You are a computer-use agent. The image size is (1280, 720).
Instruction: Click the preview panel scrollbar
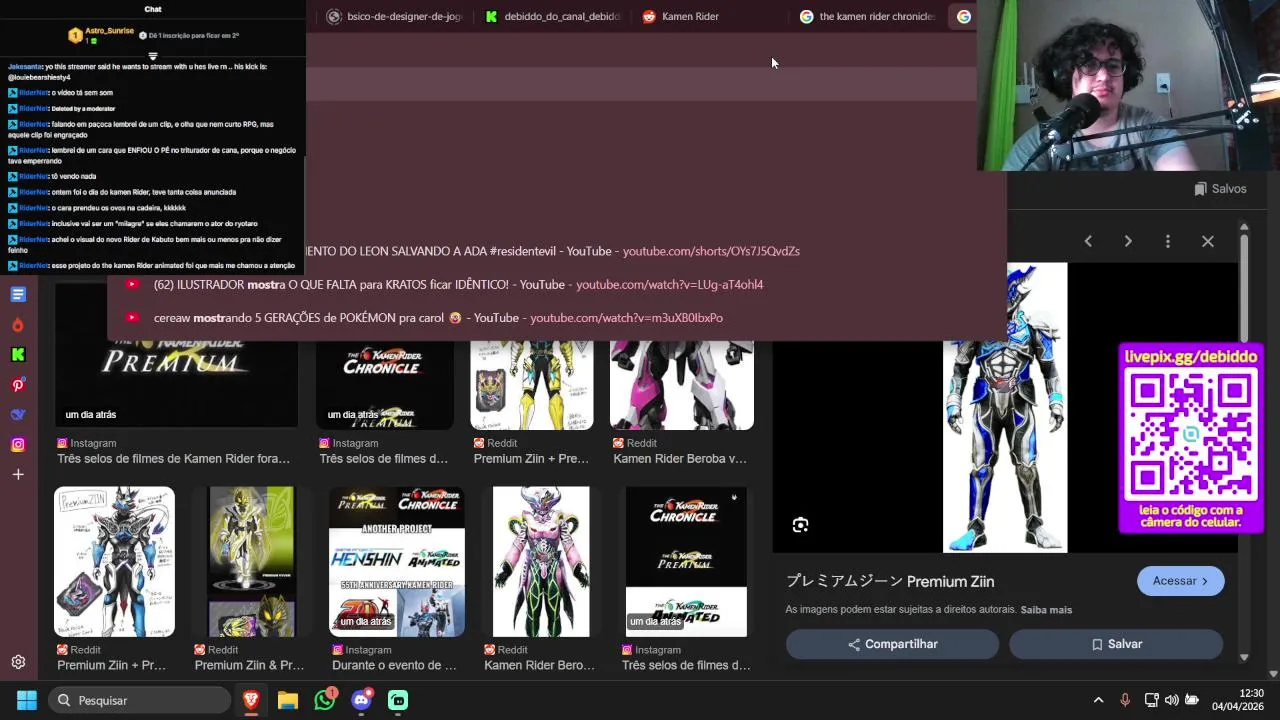click(x=1244, y=288)
